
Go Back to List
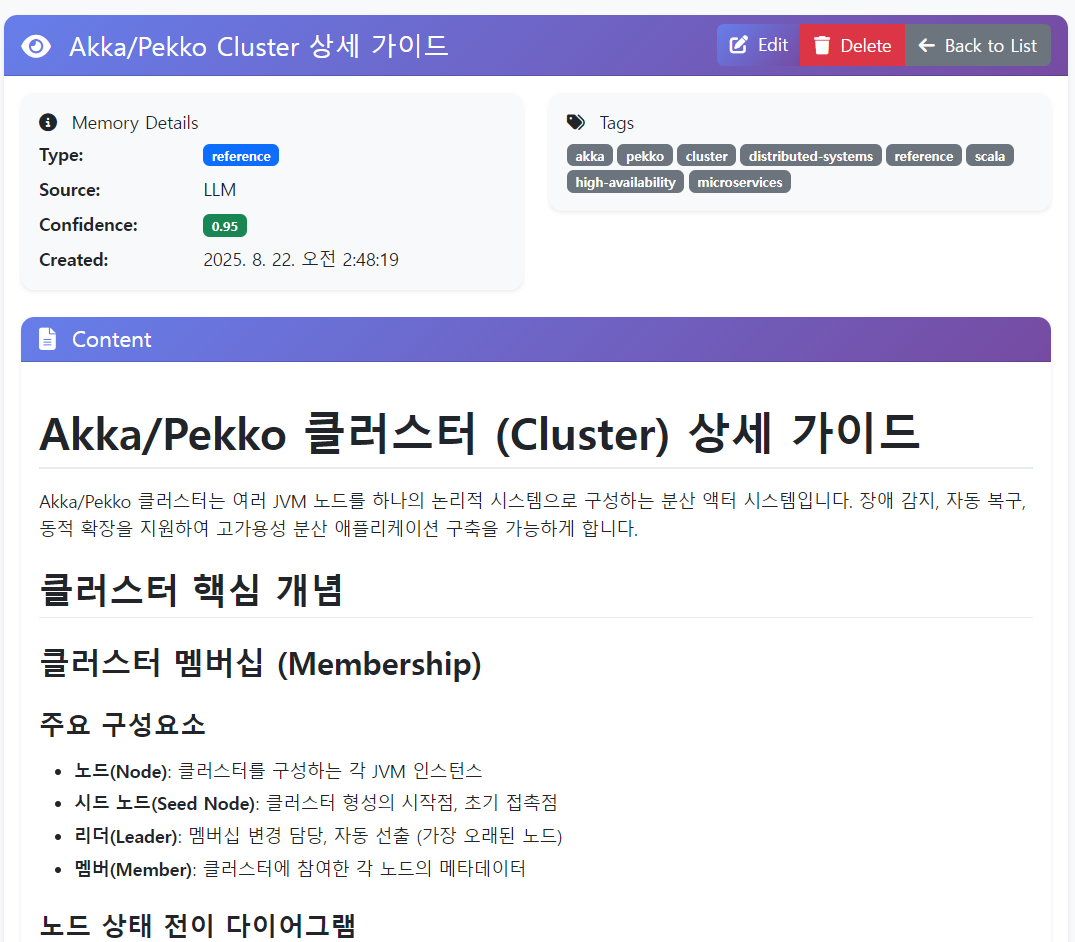click(977, 45)
